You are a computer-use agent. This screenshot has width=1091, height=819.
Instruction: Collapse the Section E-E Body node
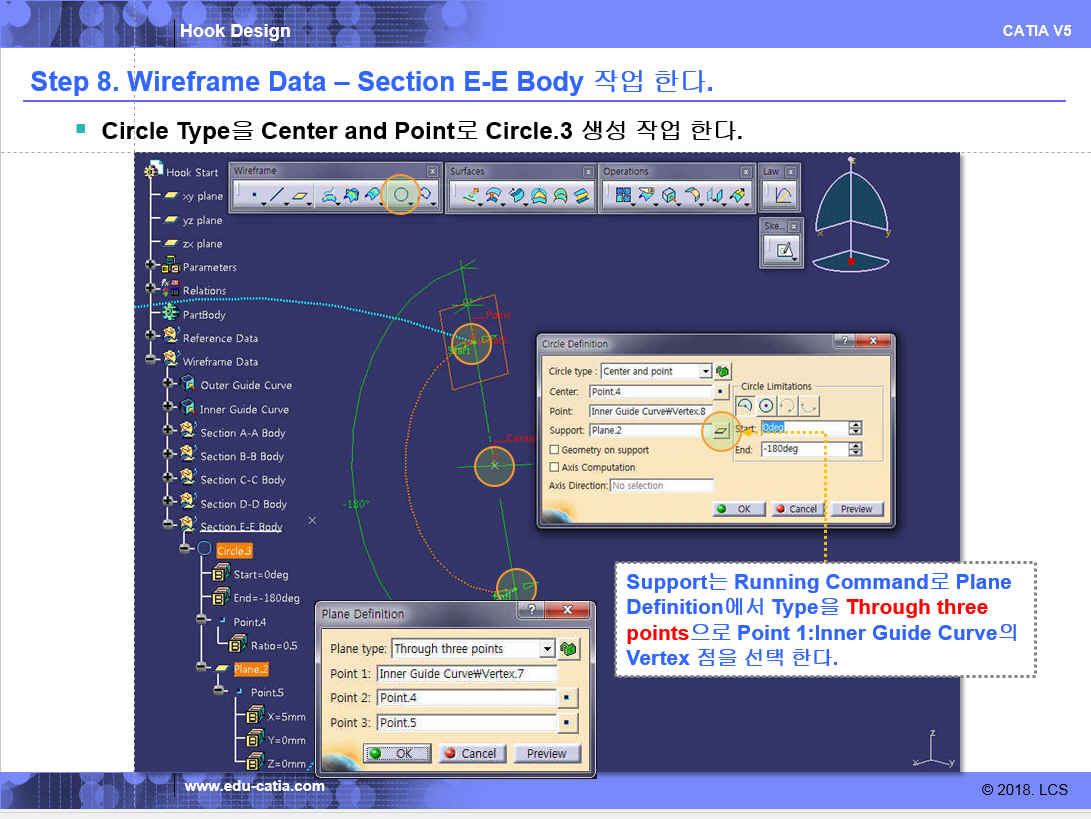[168, 526]
